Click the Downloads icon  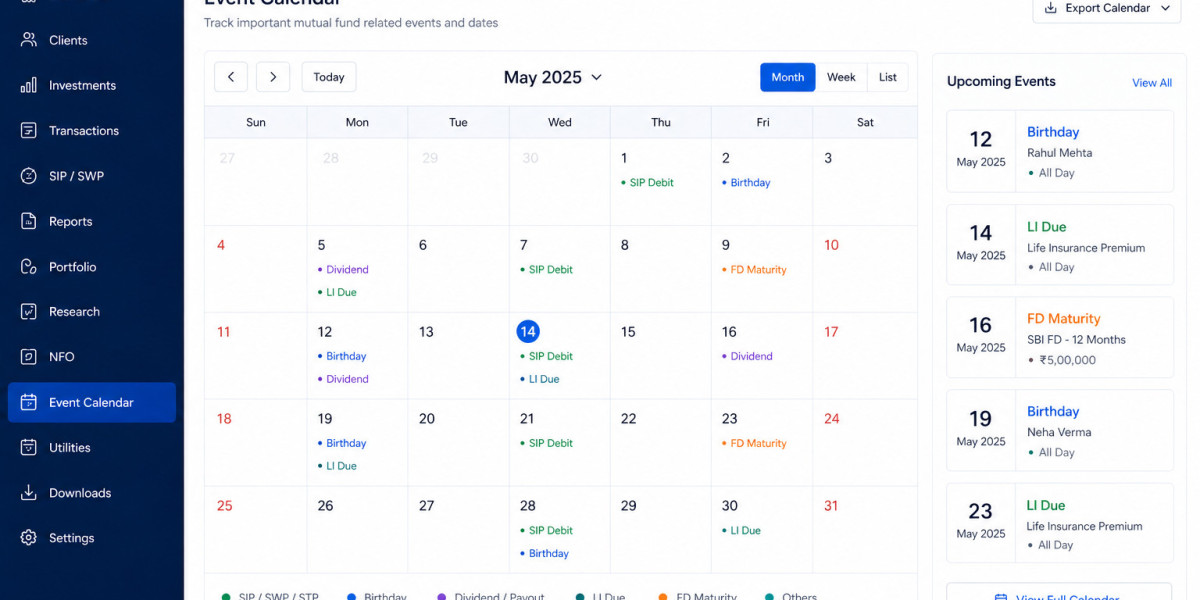[28, 493]
